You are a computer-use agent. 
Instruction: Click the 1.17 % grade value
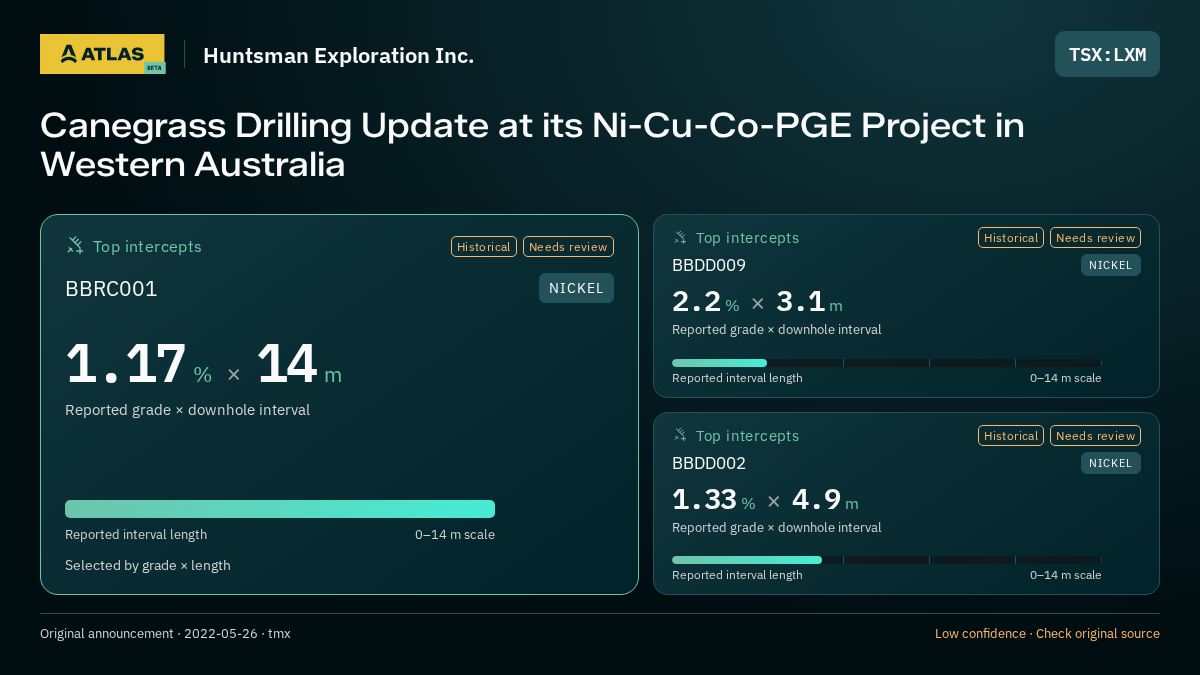139,364
